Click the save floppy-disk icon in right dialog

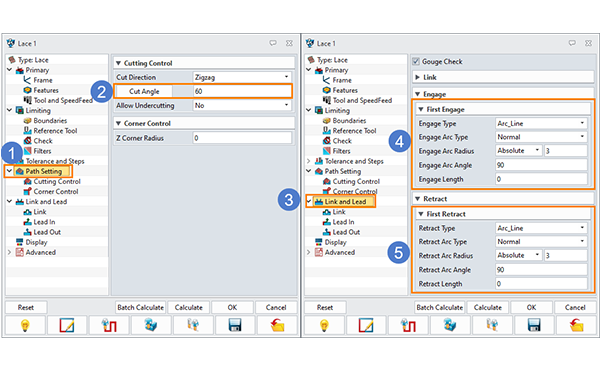tap(533, 325)
